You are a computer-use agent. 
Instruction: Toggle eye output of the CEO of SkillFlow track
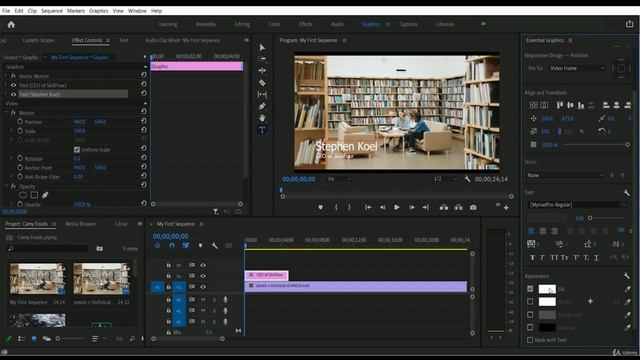coord(203,276)
